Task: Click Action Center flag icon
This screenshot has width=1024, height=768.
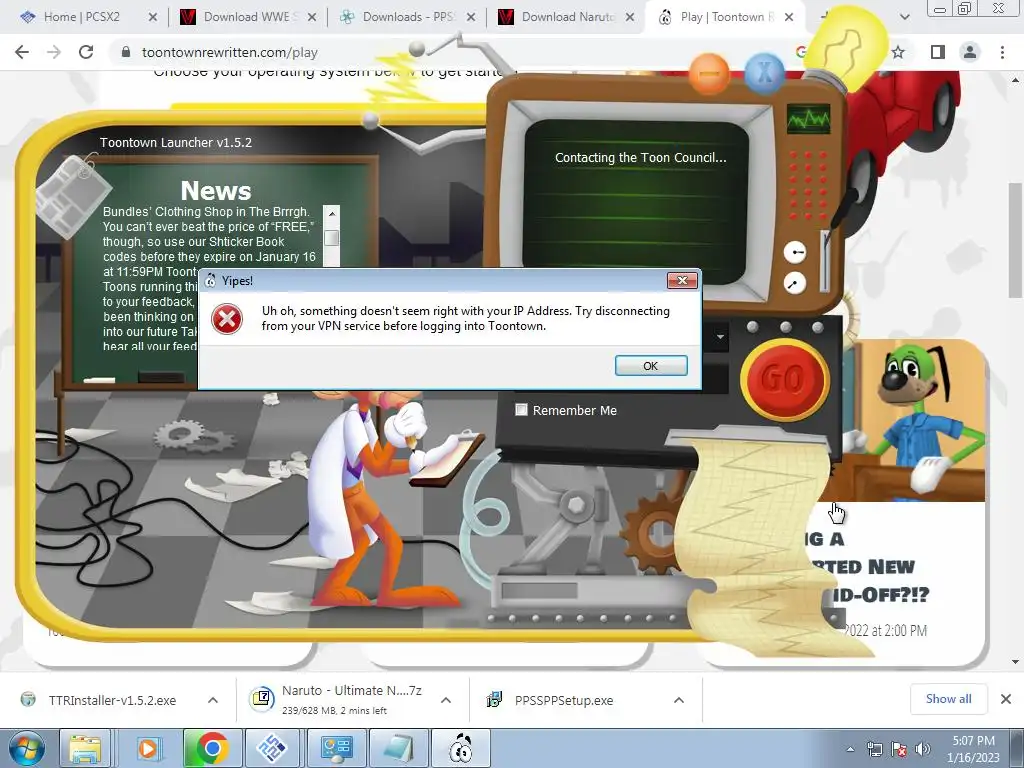Action: pos(899,749)
